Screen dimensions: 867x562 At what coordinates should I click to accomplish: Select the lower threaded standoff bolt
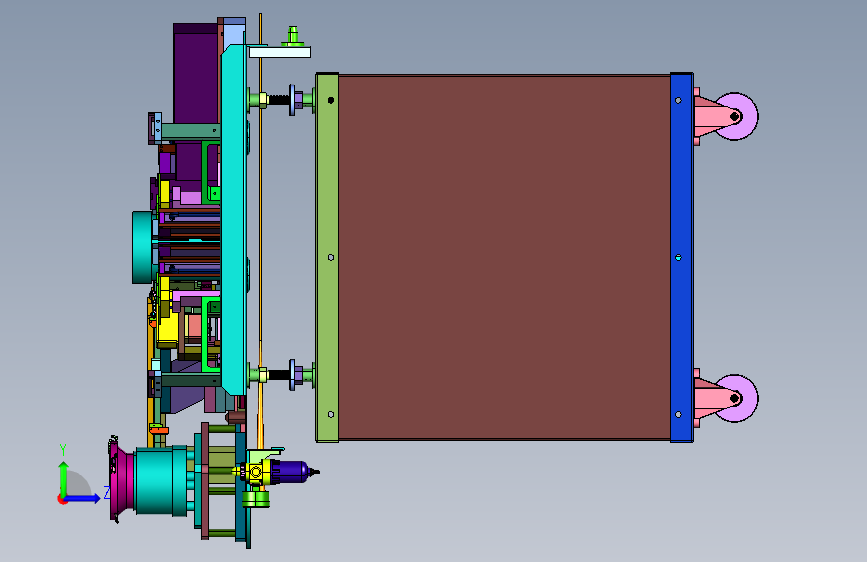[x=281, y=375]
